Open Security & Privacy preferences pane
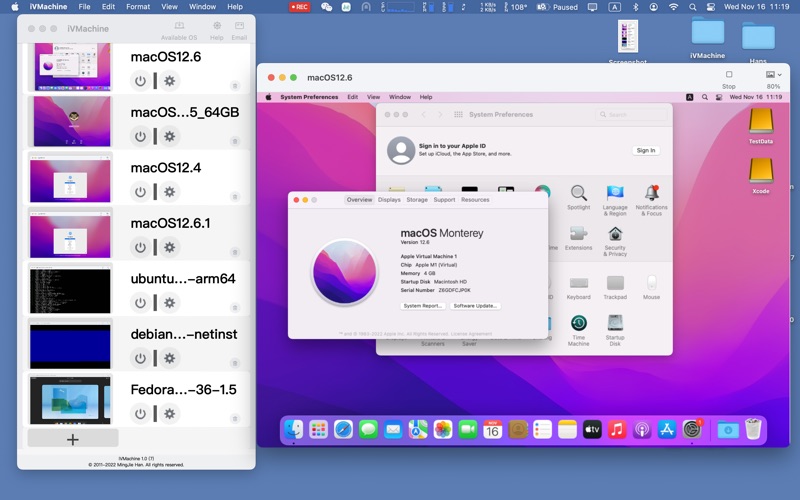The image size is (800, 500). coord(615,241)
